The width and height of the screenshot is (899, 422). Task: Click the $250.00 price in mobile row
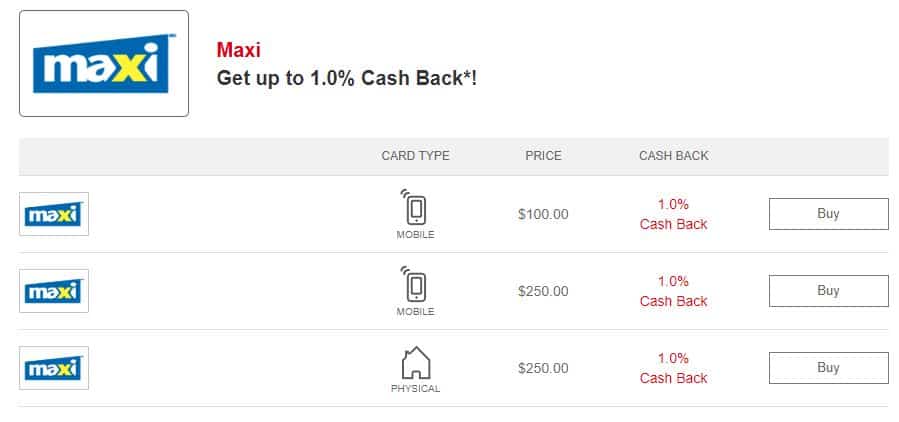[x=543, y=291]
